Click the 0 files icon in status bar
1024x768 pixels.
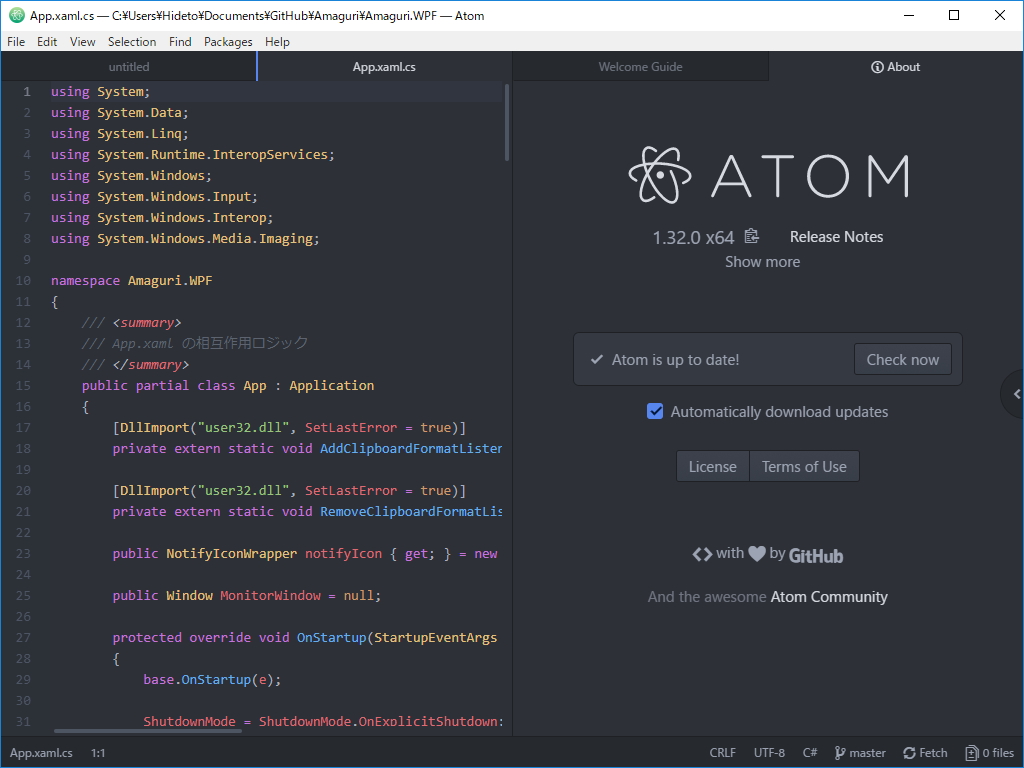[x=972, y=752]
